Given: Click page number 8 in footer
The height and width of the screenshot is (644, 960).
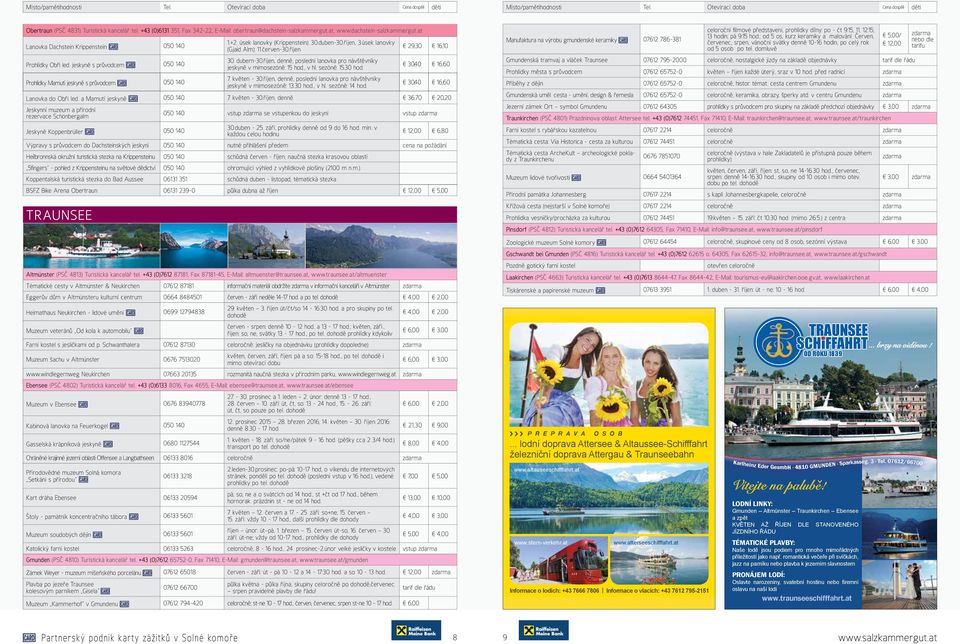Looking at the screenshot, I should point(455,637).
